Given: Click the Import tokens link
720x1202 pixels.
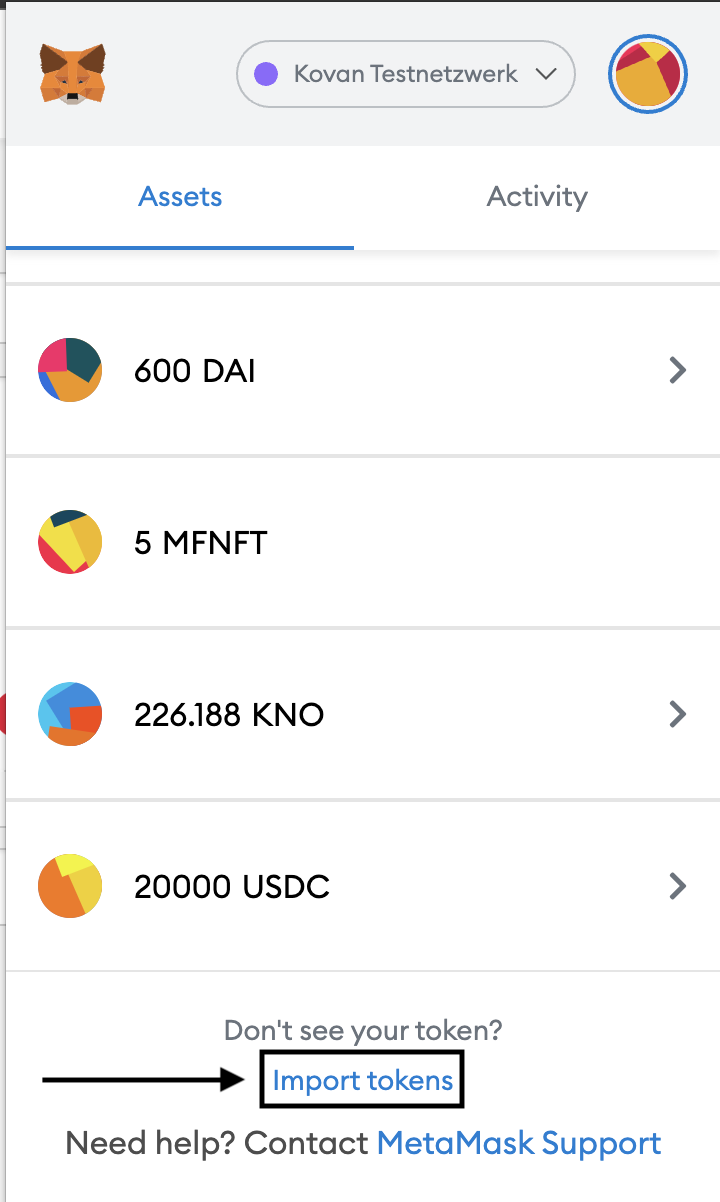Looking at the screenshot, I should pyautogui.click(x=362, y=1080).
